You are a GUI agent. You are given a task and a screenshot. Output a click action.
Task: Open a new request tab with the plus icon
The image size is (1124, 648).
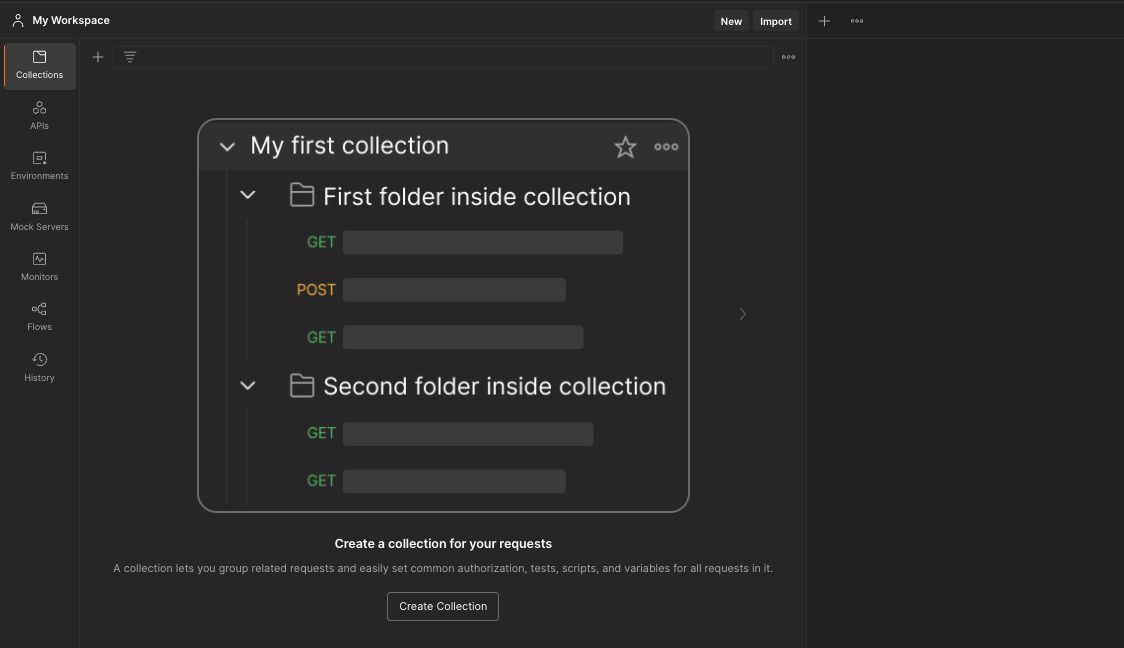click(x=824, y=21)
